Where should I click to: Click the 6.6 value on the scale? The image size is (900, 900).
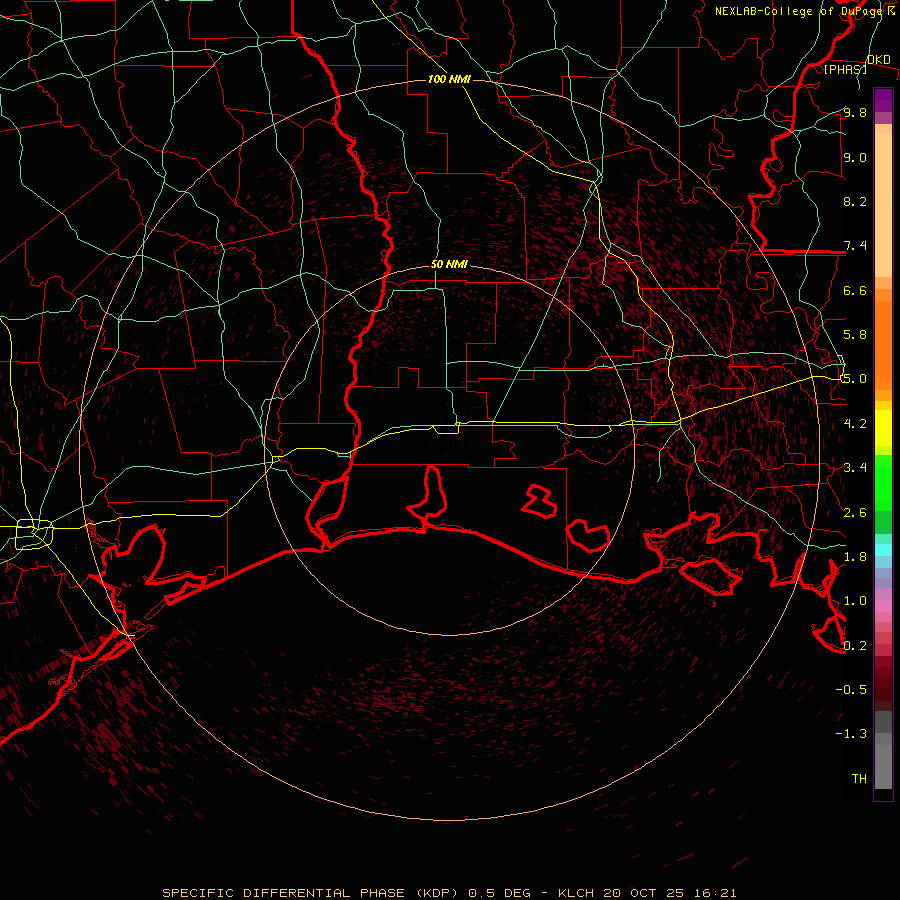click(x=855, y=290)
